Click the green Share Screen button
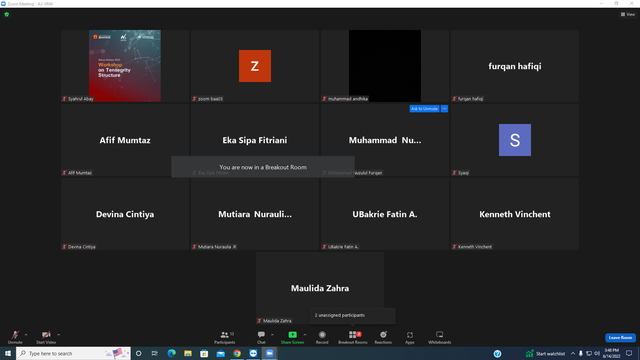Viewport: 640px width, 360px height. point(292,337)
